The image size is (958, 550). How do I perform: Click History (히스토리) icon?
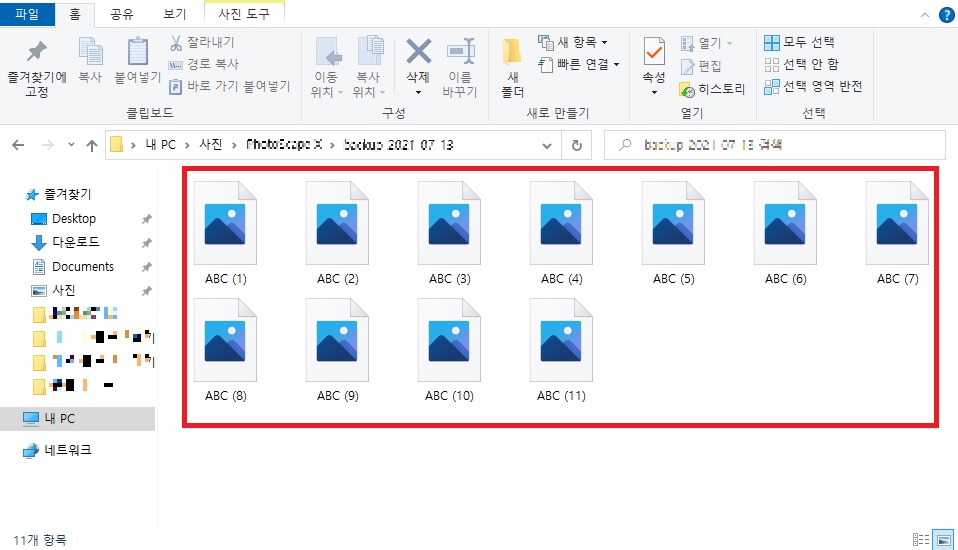coord(687,90)
